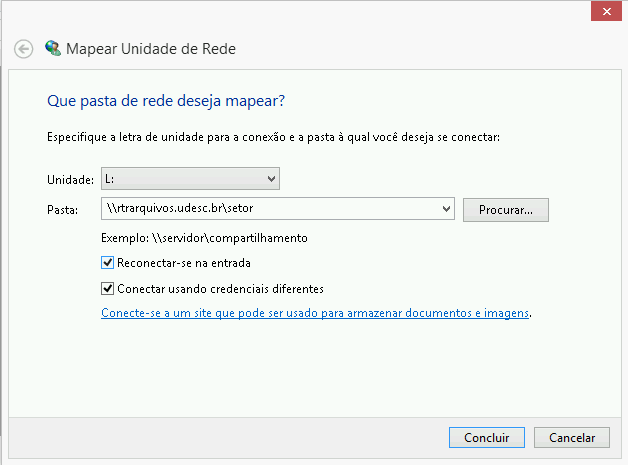Image resolution: width=628 pixels, height=465 pixels.
Task: Toggle the Reconectar-se na entrada checkbox
Action: click(108, 263)
